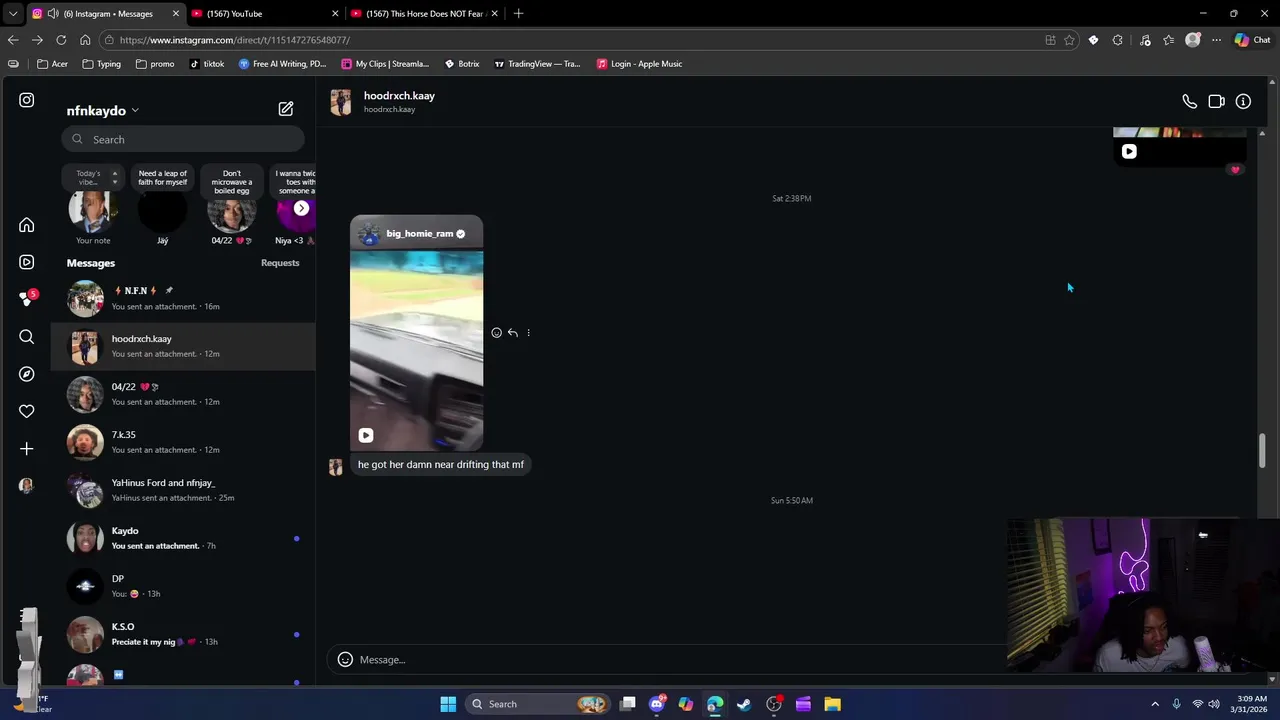Open the promo bookmarks folder
This screenshot has width=1280, height=720.
point(155,64)
